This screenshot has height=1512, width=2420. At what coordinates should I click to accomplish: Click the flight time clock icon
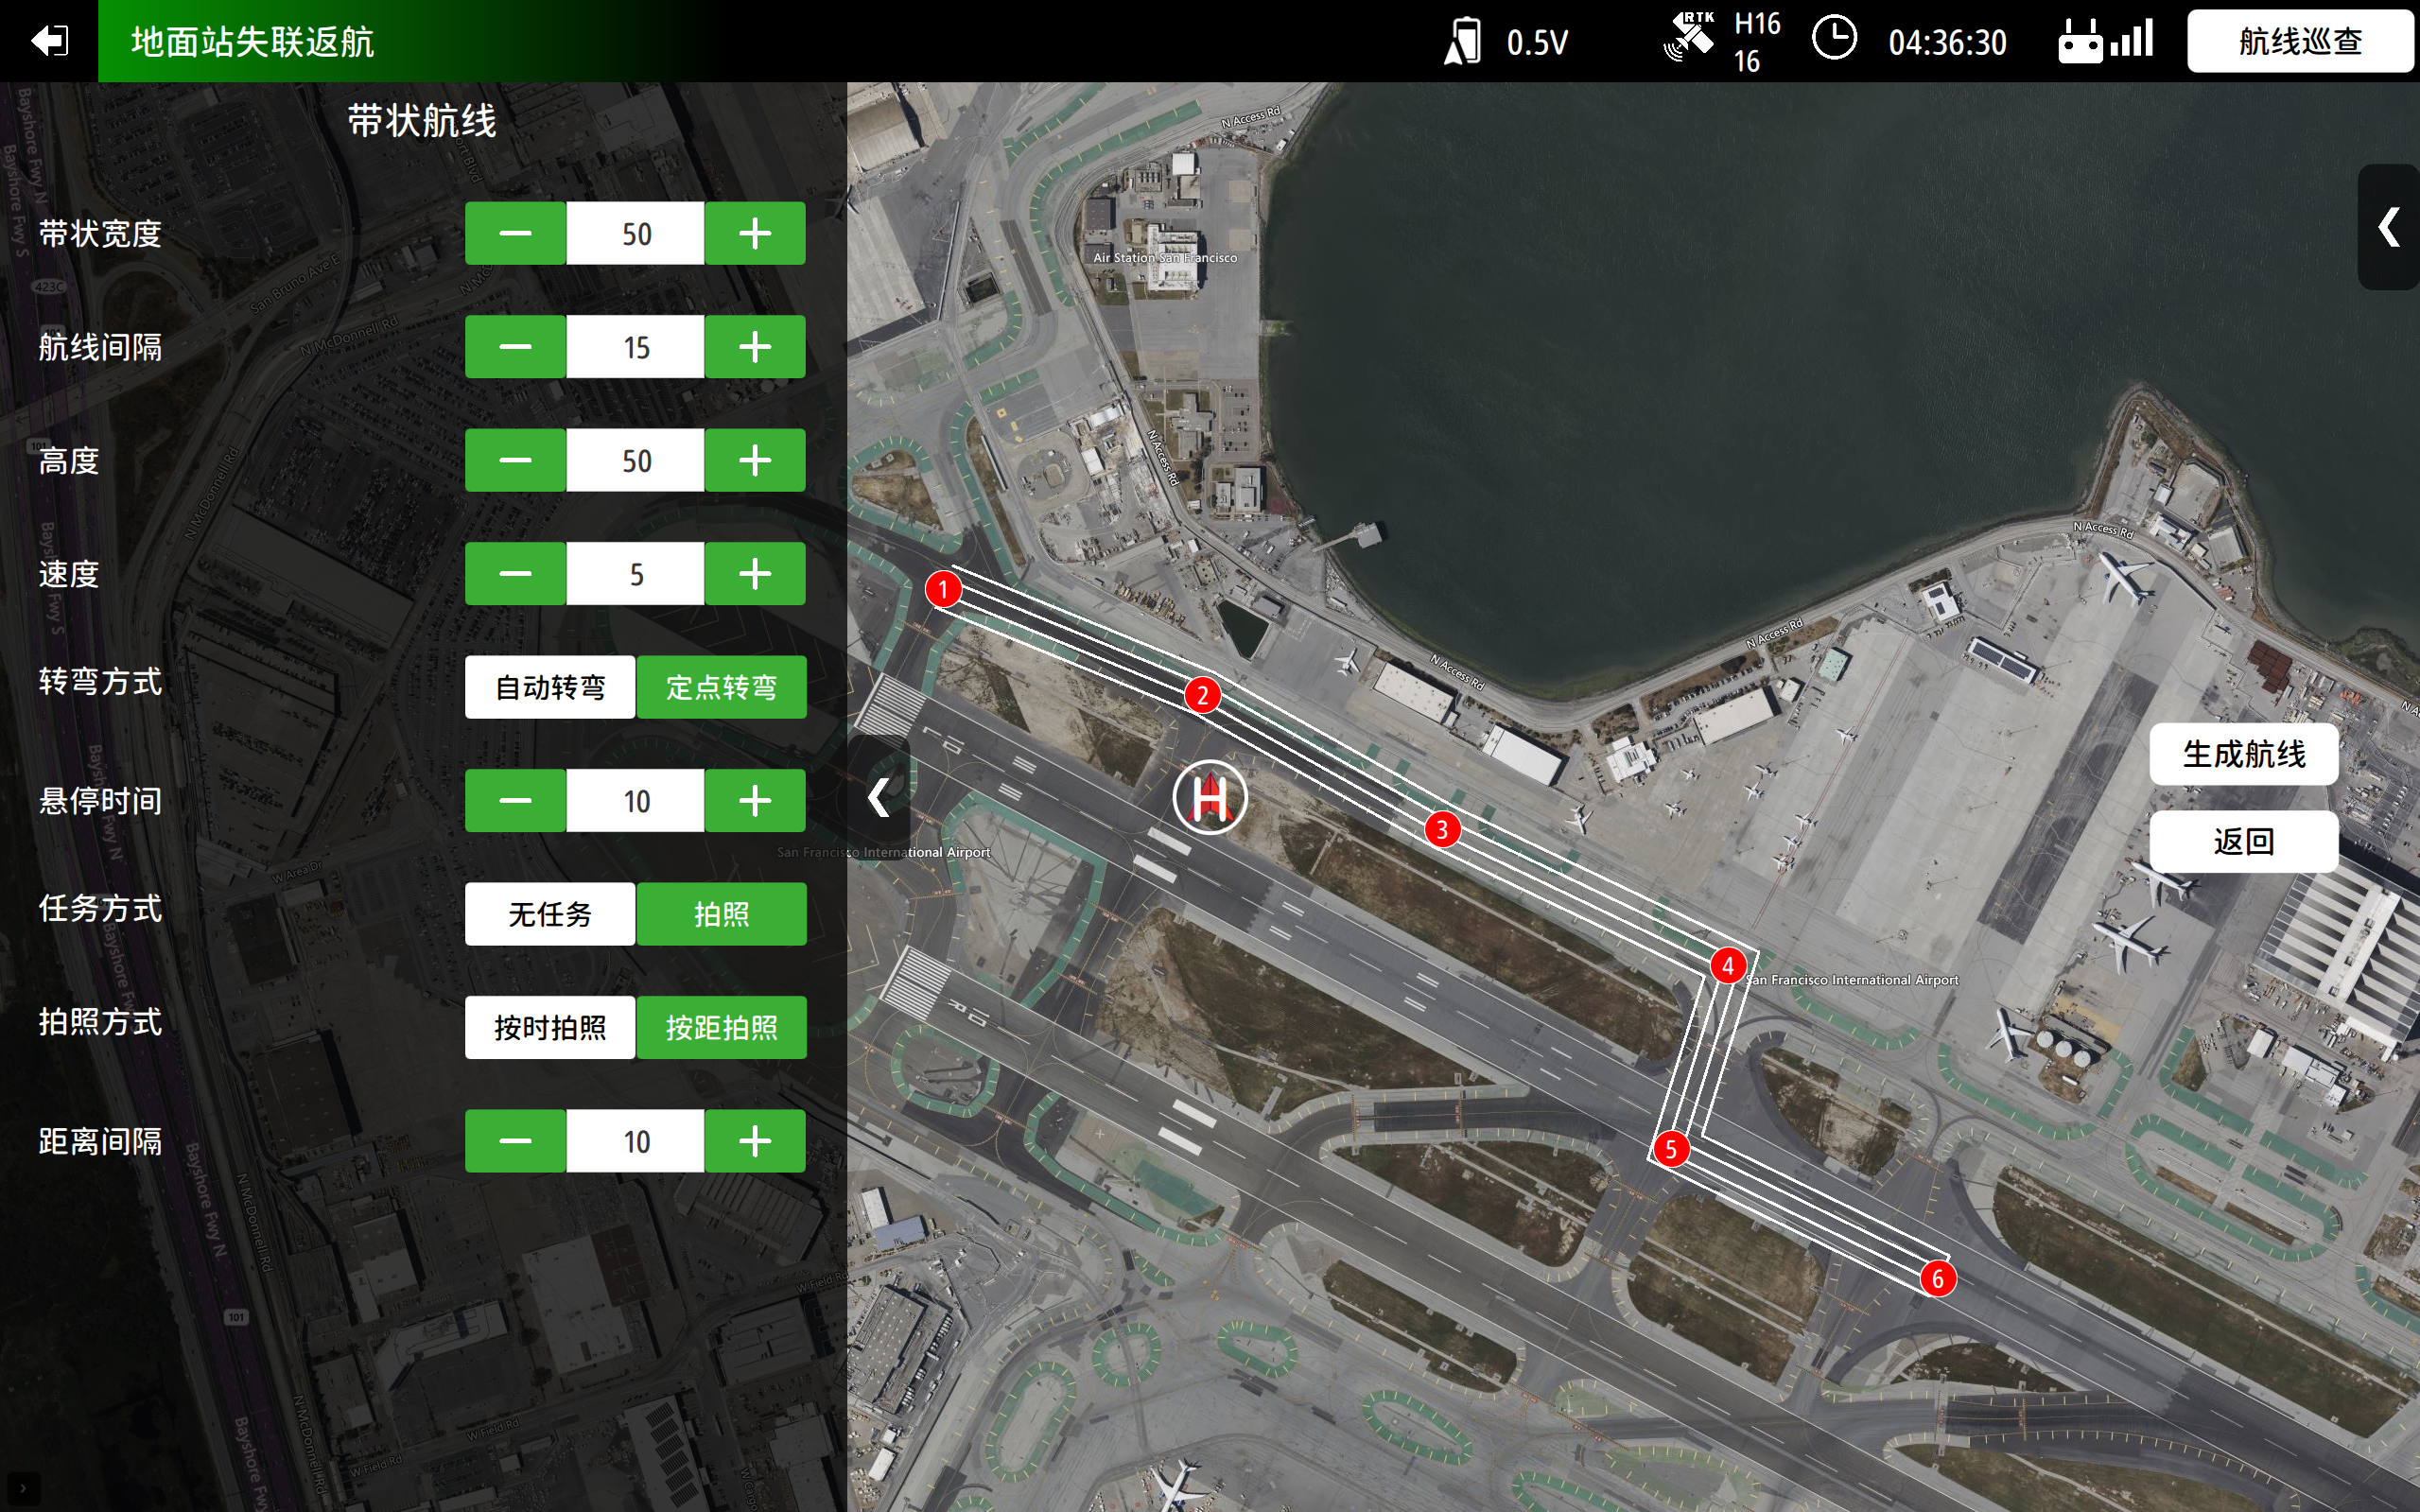1834,40
